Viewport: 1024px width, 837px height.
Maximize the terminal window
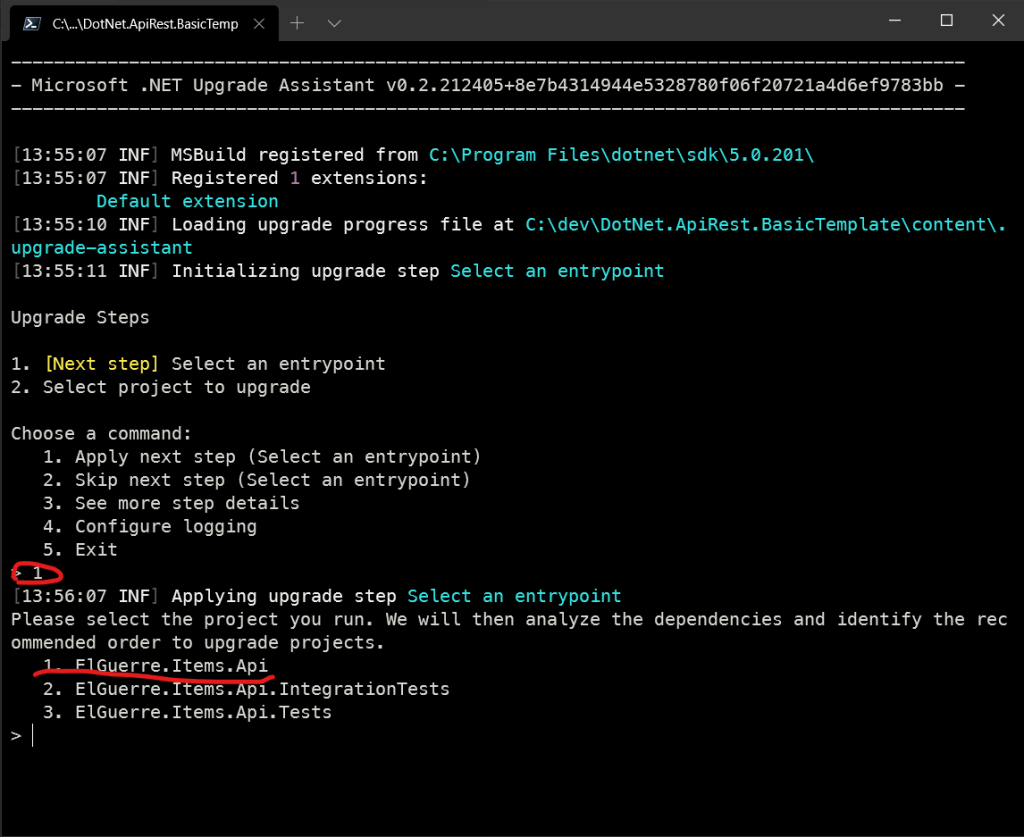(x=946, y=21)
